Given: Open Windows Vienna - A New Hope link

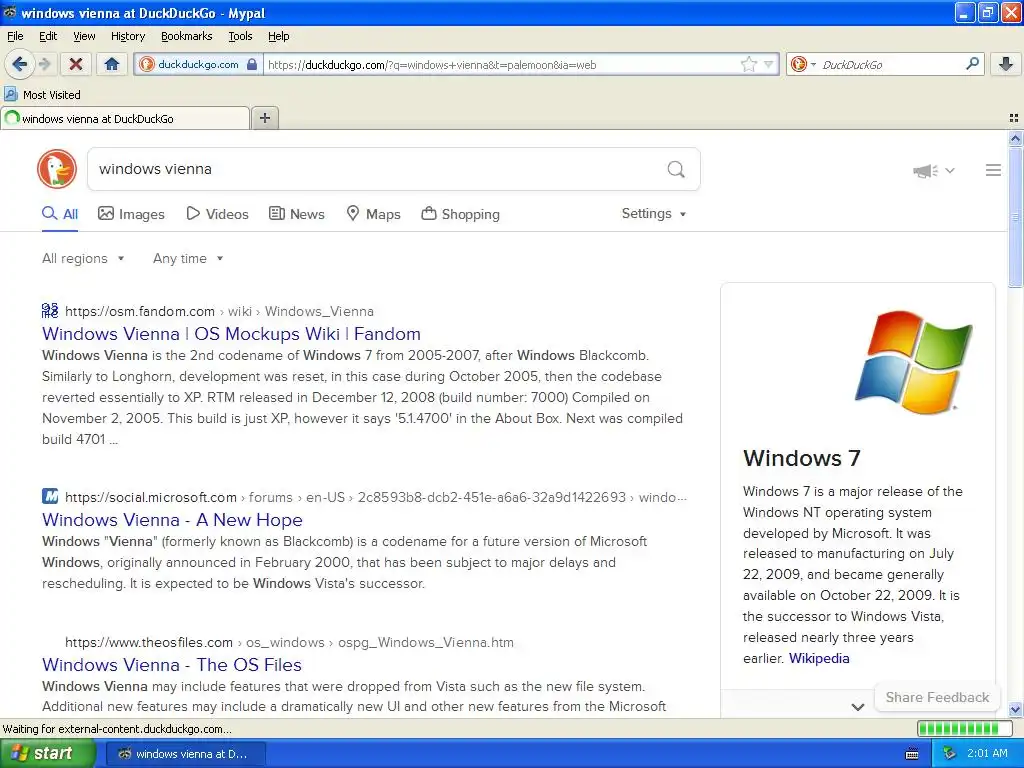Looking at the screenshot, I should [x=172, y=520].
